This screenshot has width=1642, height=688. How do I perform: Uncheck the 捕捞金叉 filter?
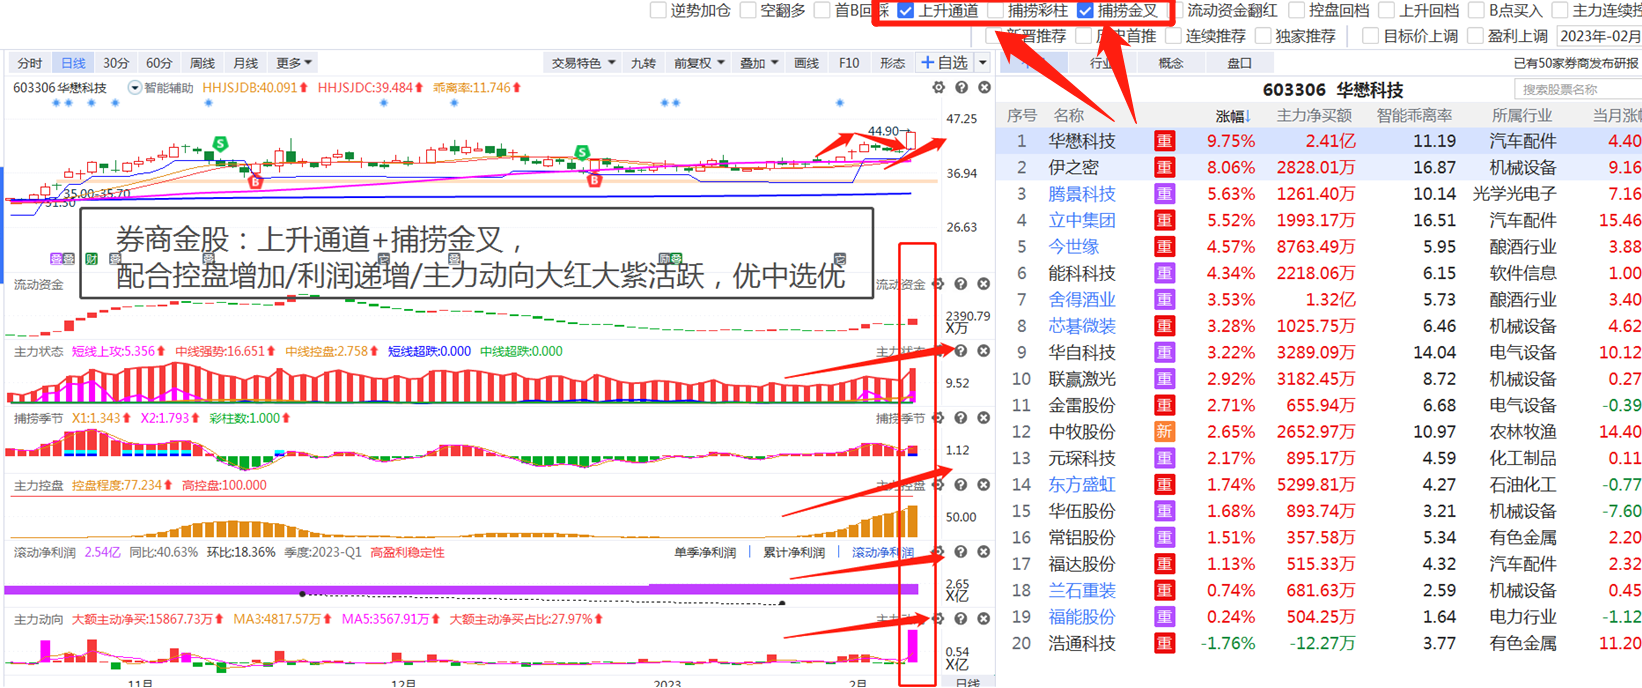[x=1086, y=10]
